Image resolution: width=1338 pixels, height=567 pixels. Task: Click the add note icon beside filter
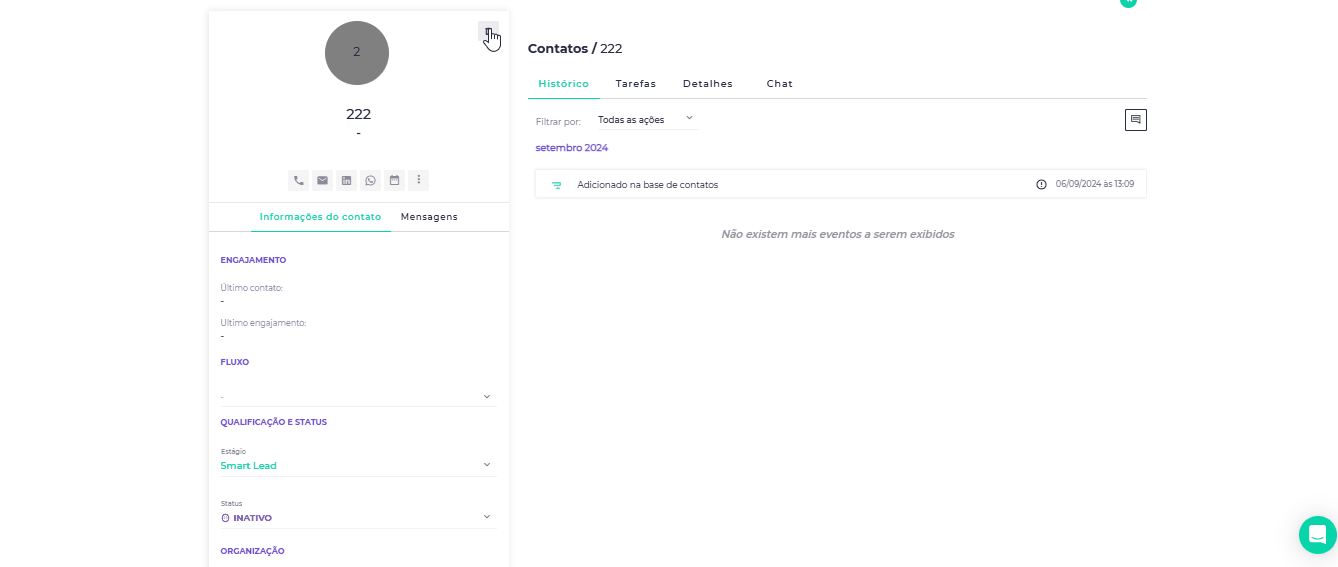[x=1136, y=120]
